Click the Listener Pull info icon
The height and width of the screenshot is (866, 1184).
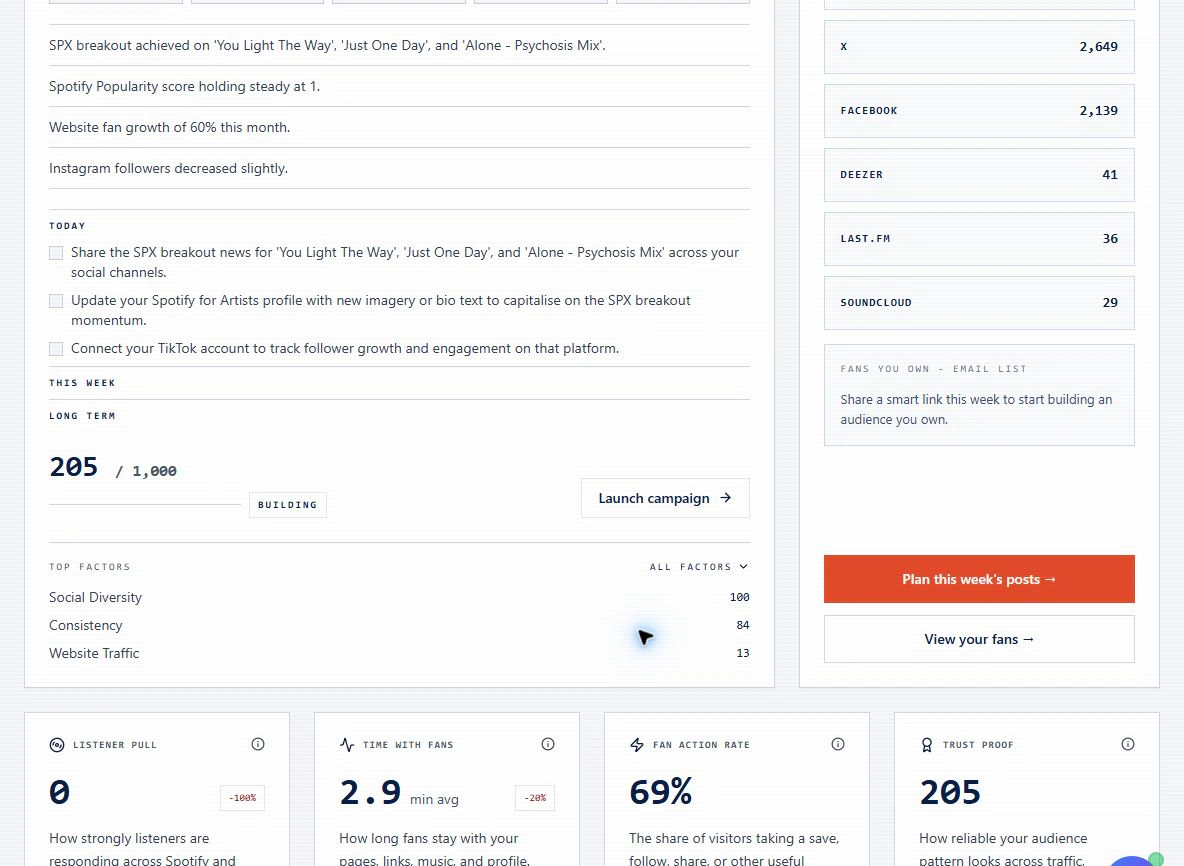(x=257, y=744)
